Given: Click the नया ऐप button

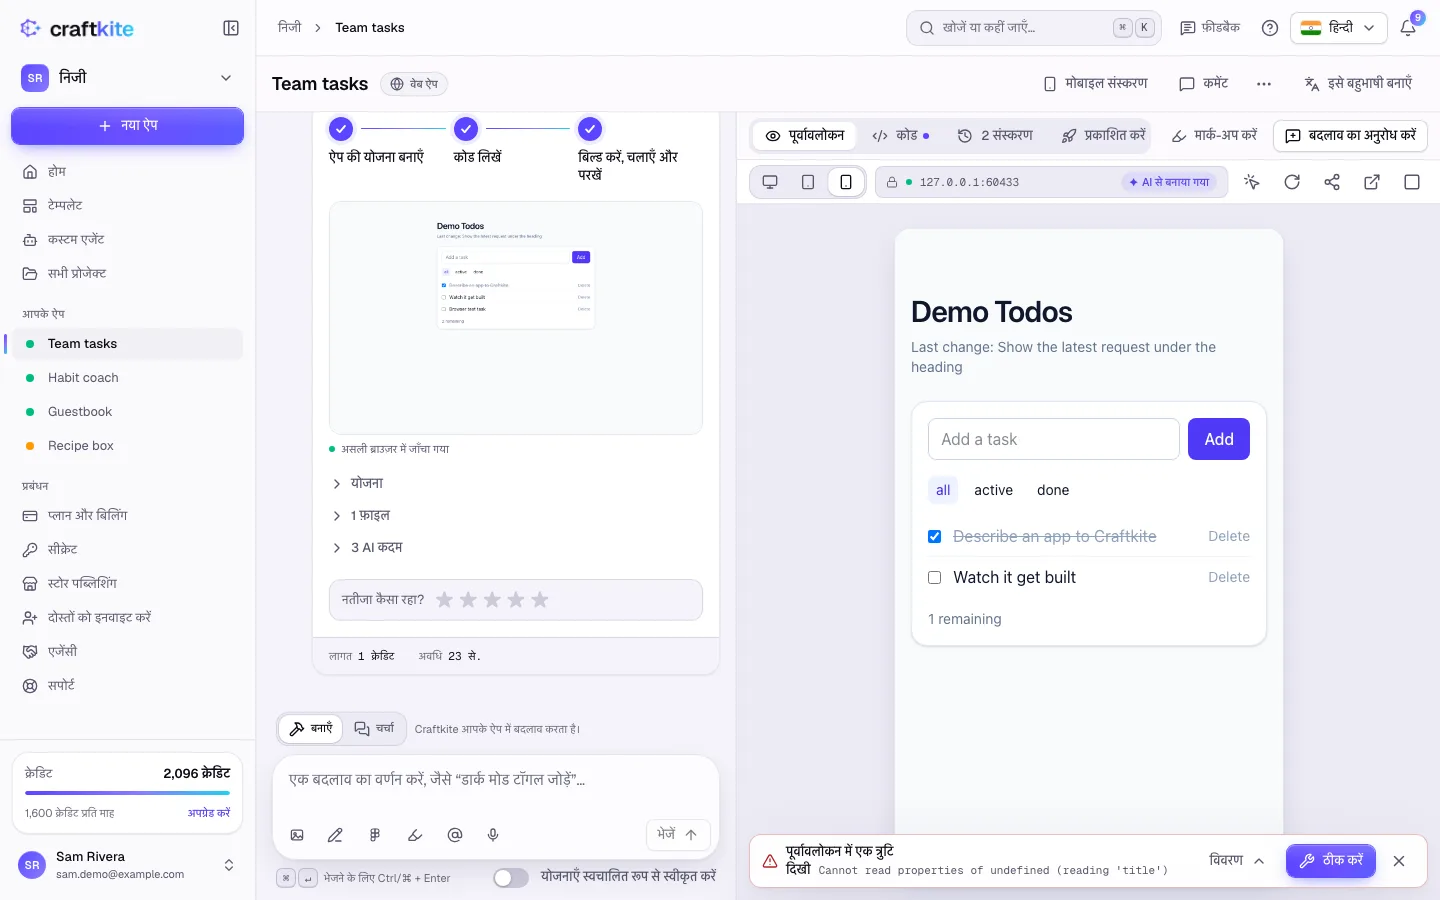Looking at the screenshot, I should coord(127,126).
